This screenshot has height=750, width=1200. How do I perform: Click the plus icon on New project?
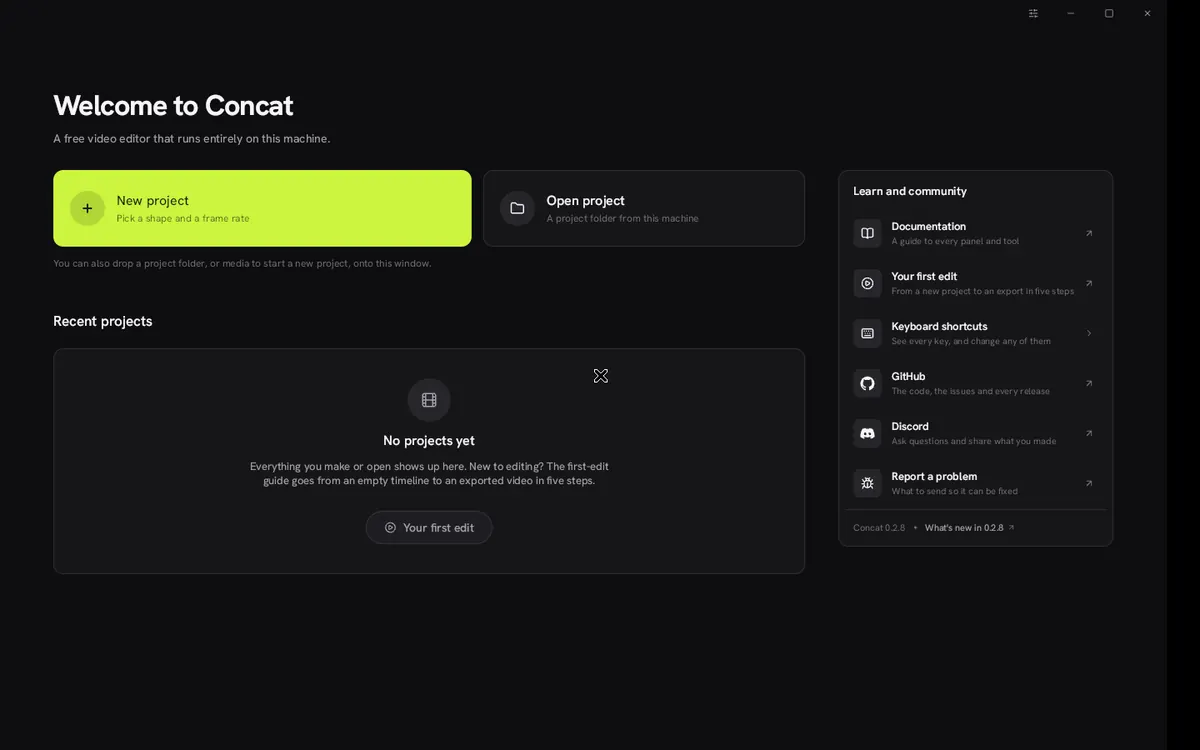87,208
